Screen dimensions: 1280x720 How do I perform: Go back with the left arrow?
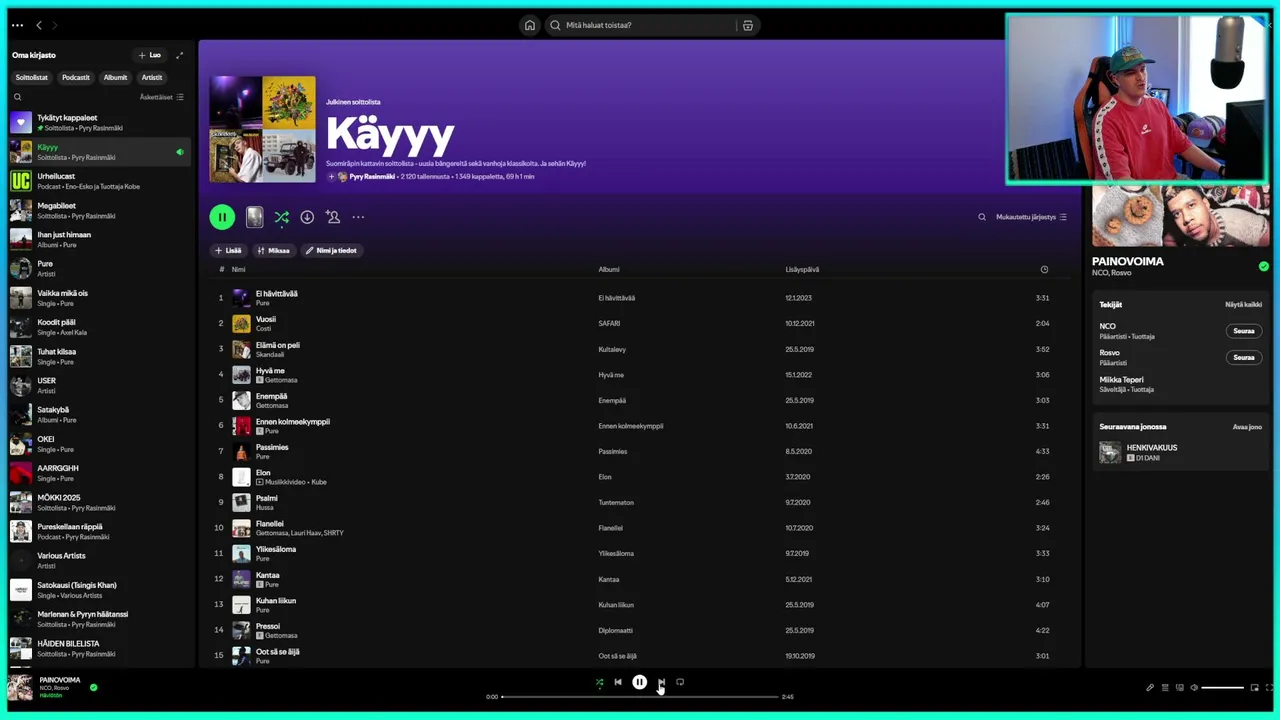click(39, 25)
